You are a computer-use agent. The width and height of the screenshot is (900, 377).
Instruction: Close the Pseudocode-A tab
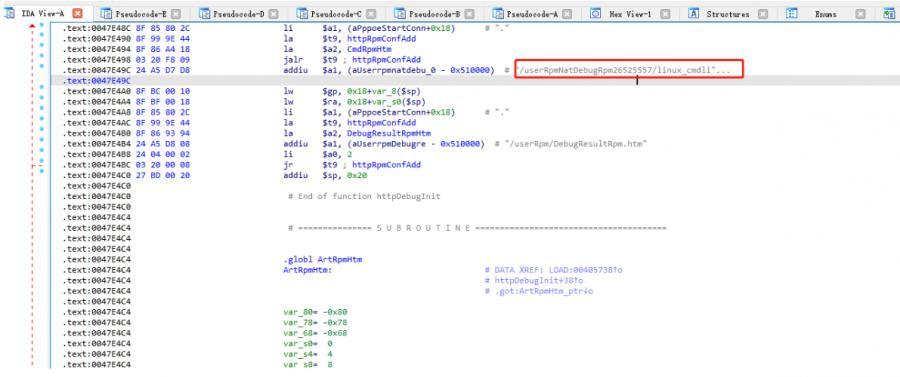click(568, 13)
